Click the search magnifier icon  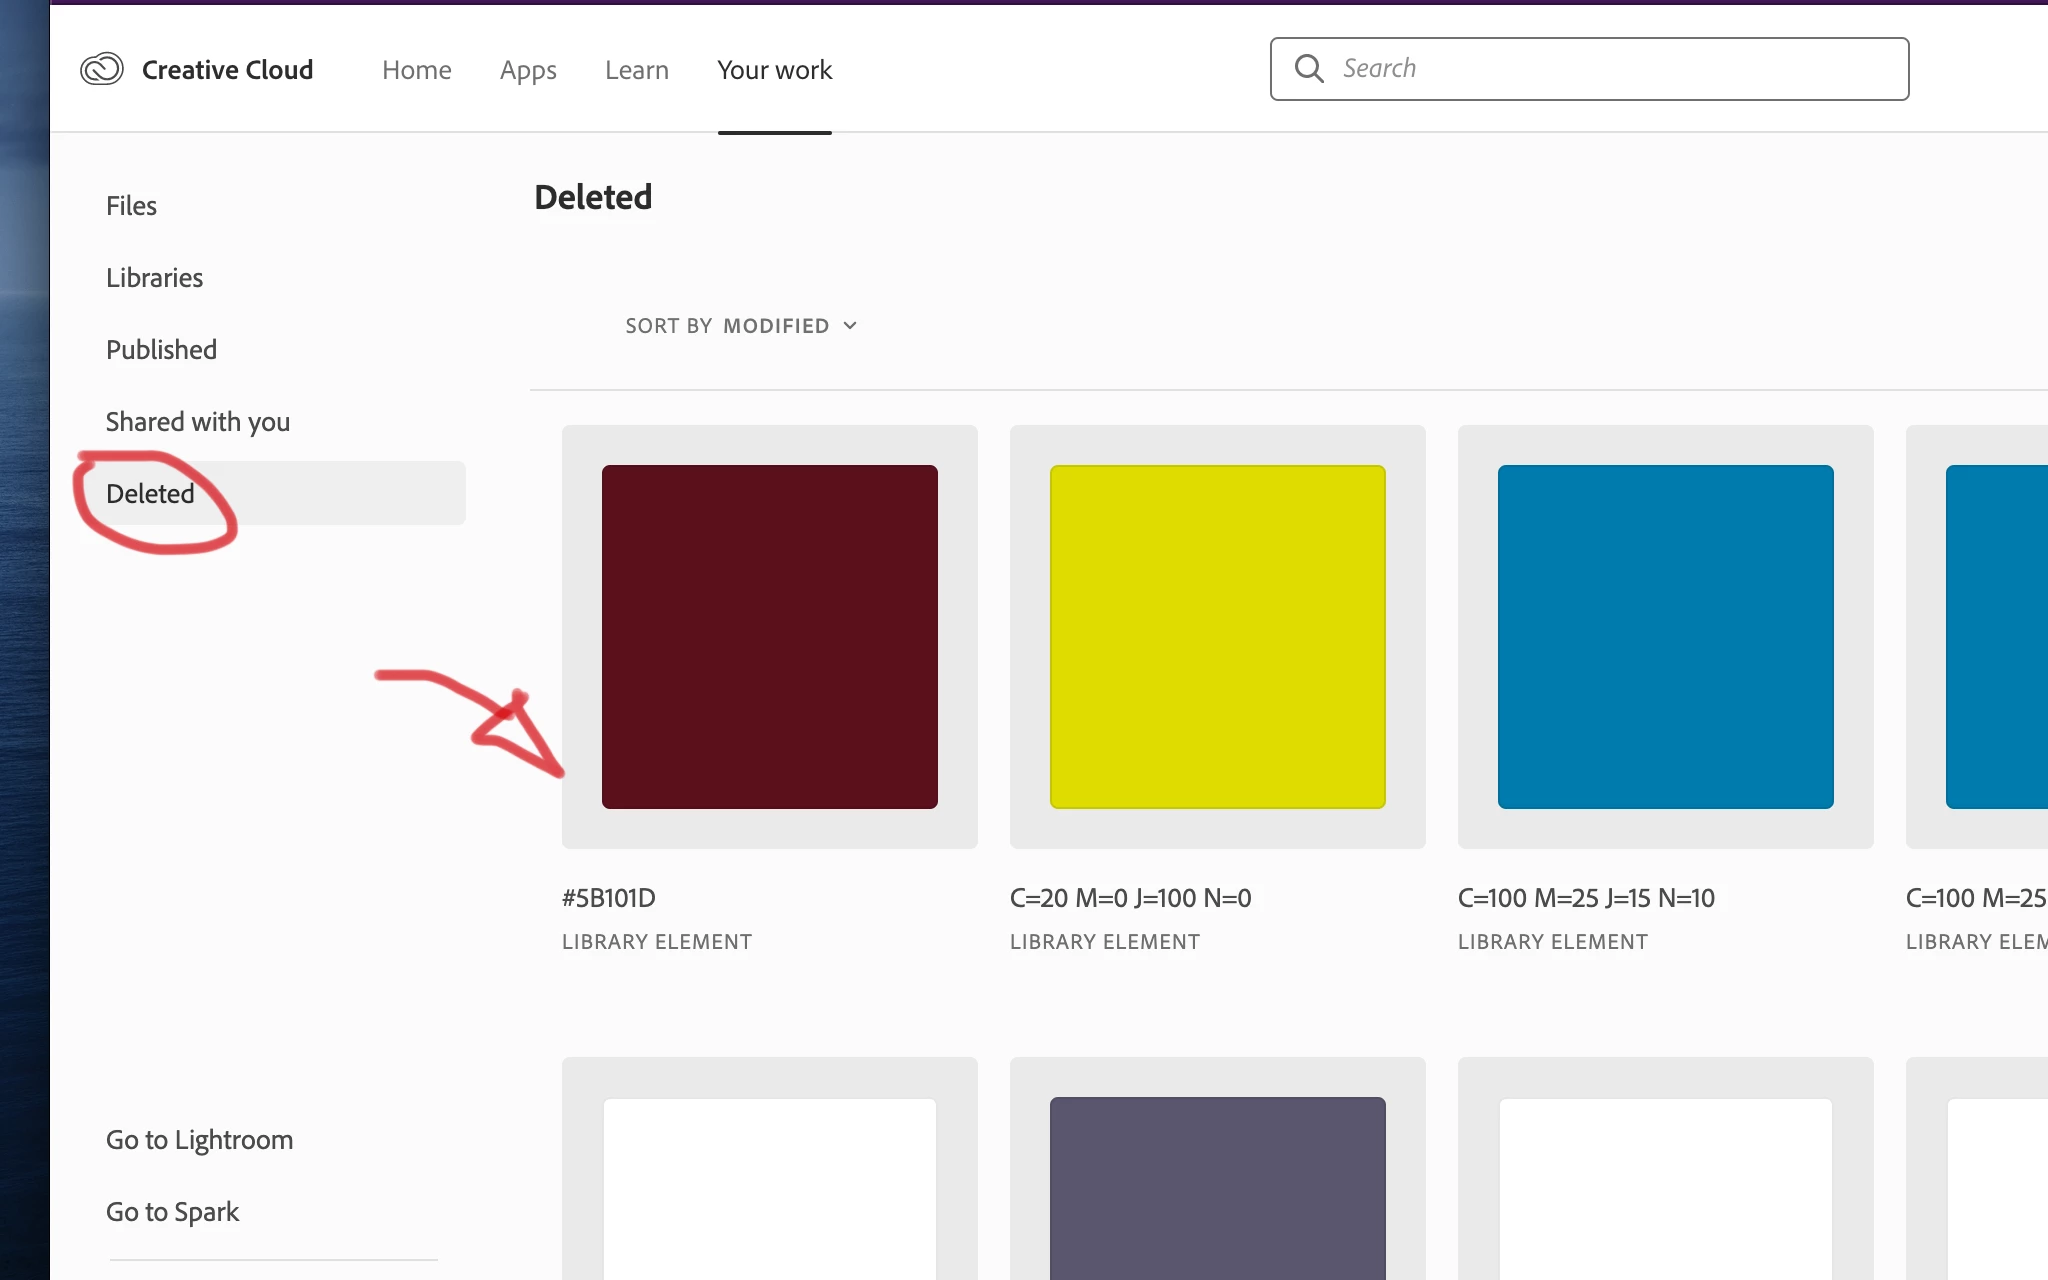(x=1308, y=68)
